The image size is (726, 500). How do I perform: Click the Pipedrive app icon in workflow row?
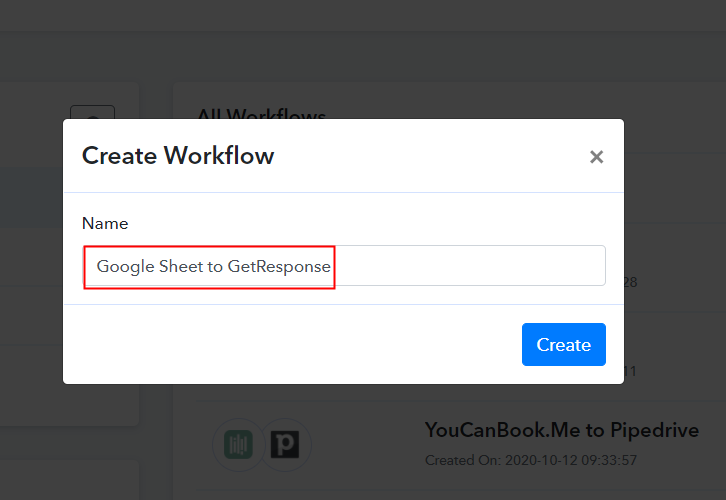[x=285, y=444]
